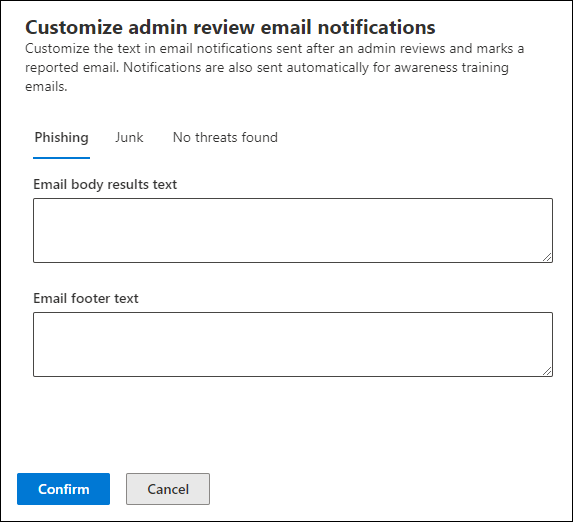Focus the Email footer text box
The width and height of the screenshot is (573, 522).
293,344
